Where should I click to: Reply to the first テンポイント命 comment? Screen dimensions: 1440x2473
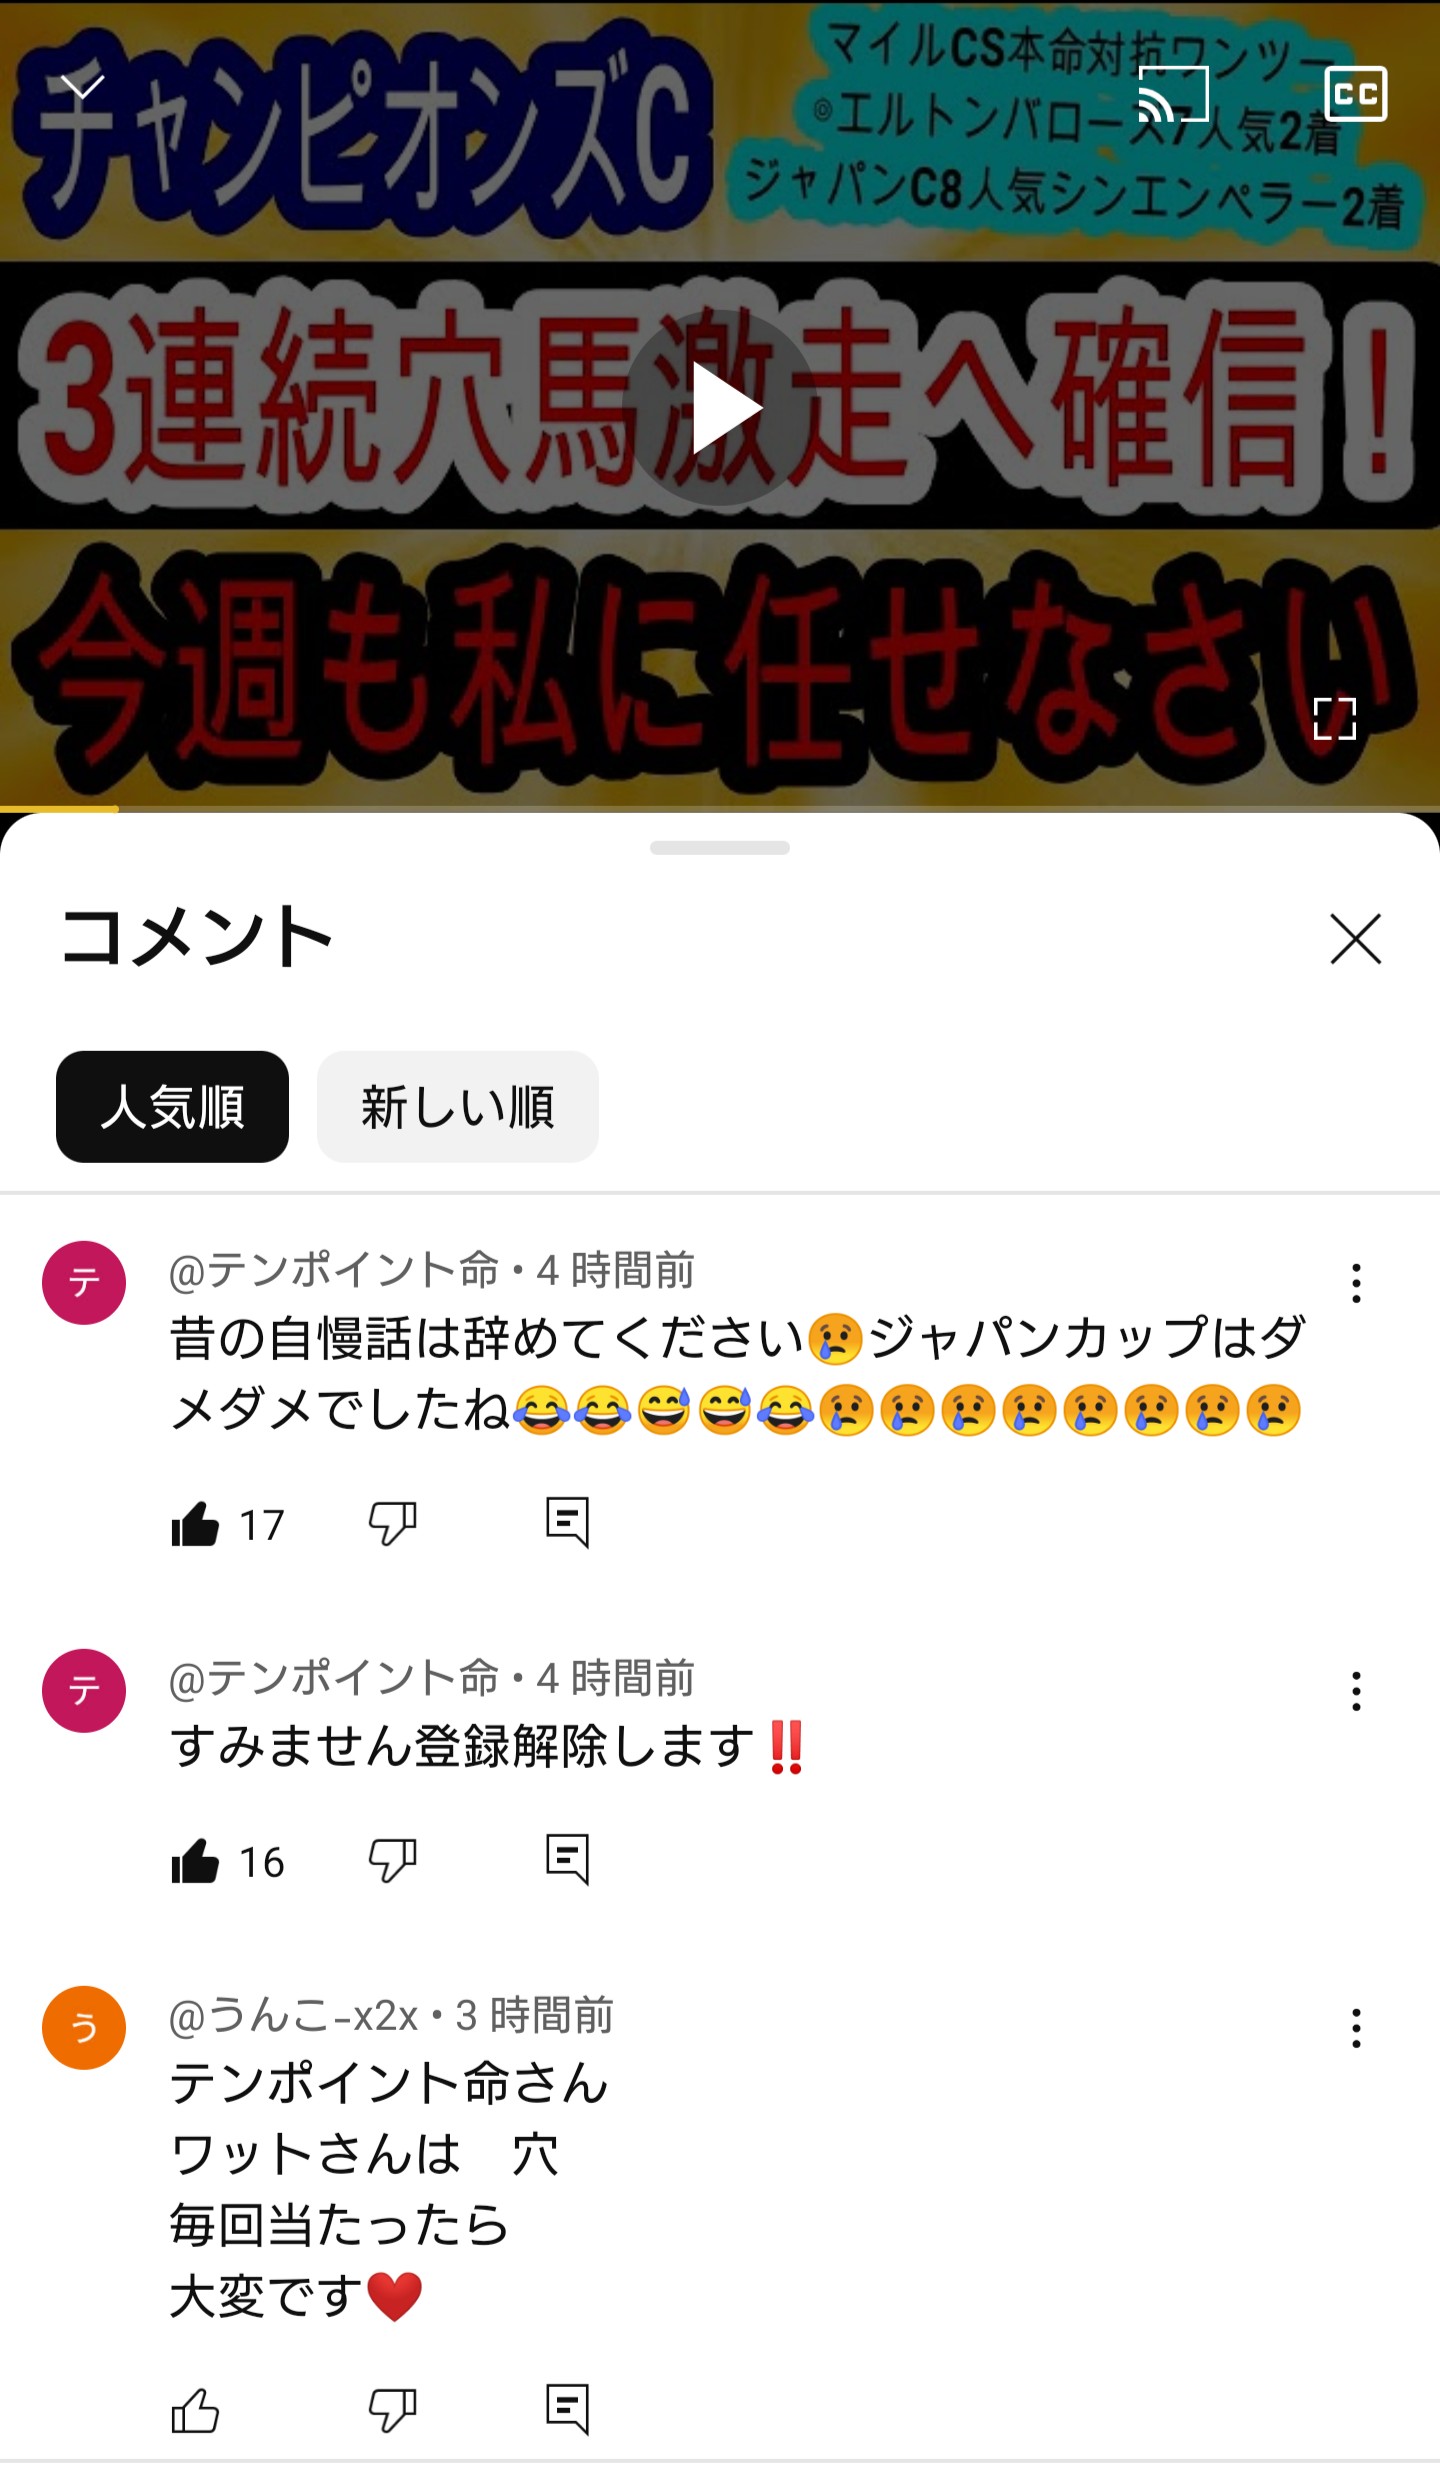coord(567,1523)
